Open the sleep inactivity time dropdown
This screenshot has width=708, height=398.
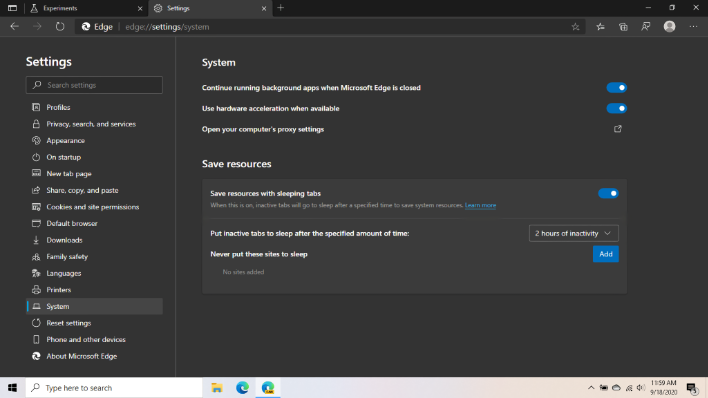573,234
